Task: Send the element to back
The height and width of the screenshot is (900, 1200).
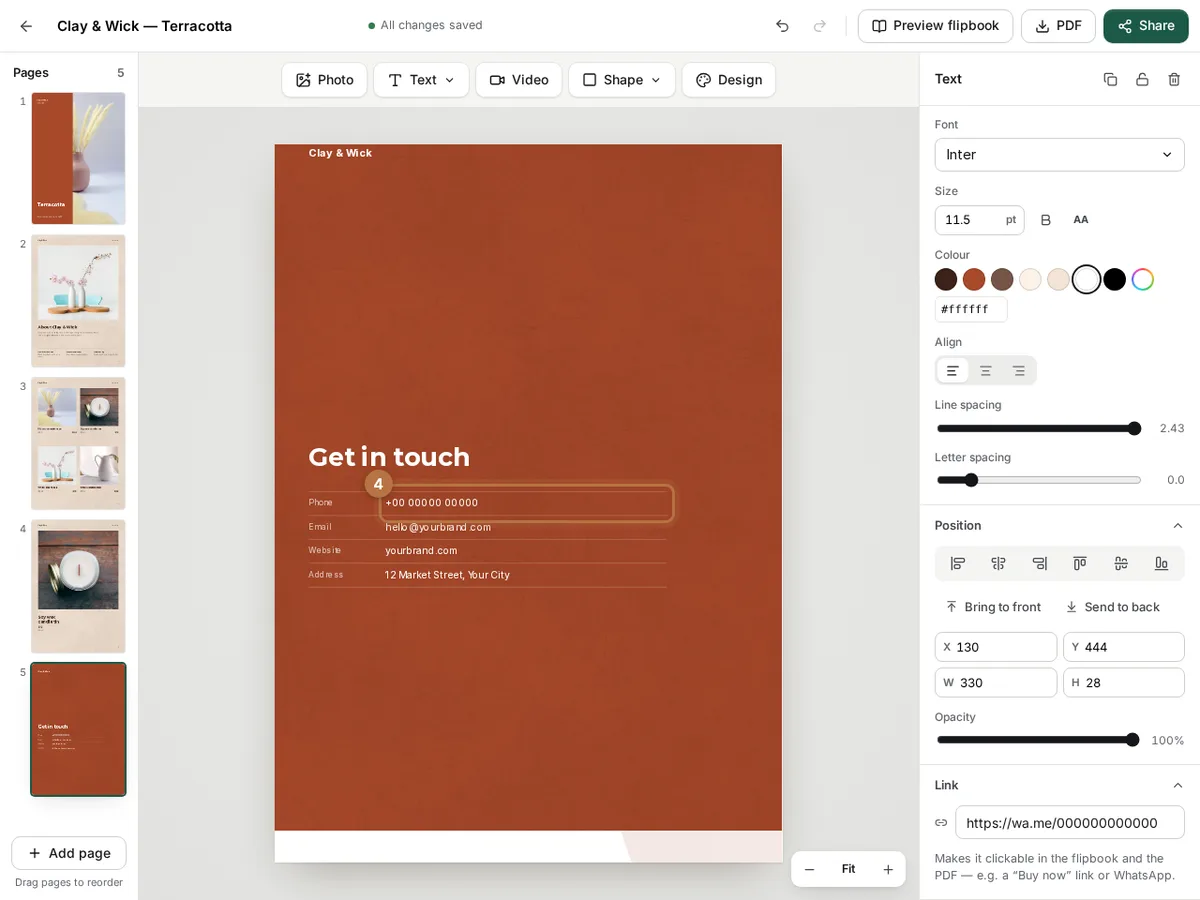Action: point(1112,607)
